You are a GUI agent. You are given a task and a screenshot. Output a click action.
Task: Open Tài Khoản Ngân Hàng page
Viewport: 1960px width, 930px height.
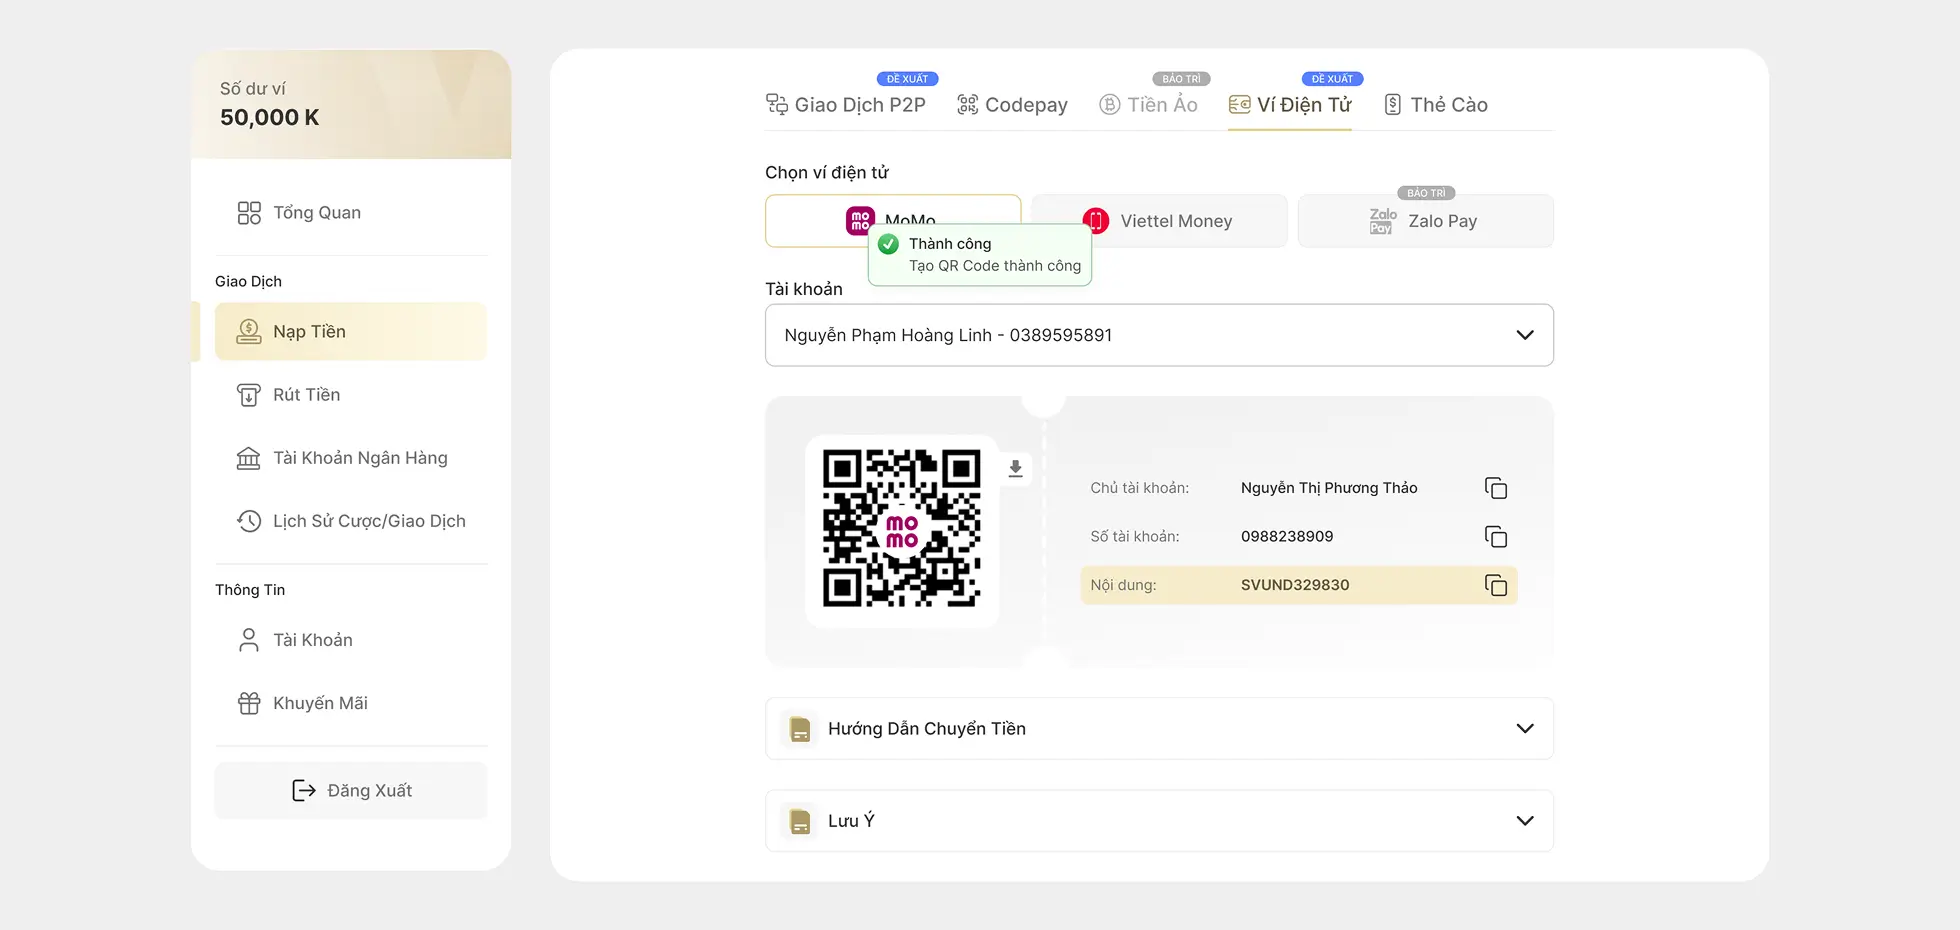click(351, 458)
